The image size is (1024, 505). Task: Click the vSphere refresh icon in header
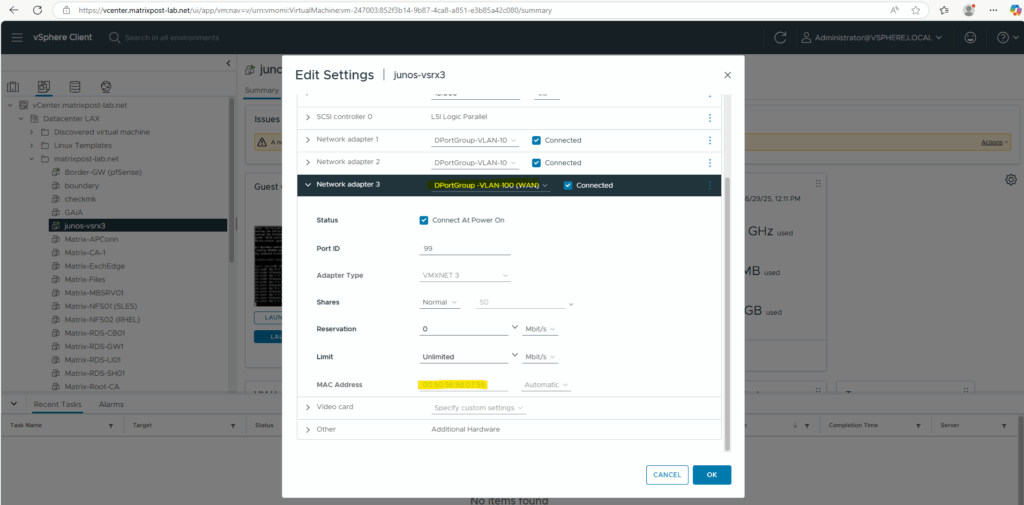coord(780,37)
